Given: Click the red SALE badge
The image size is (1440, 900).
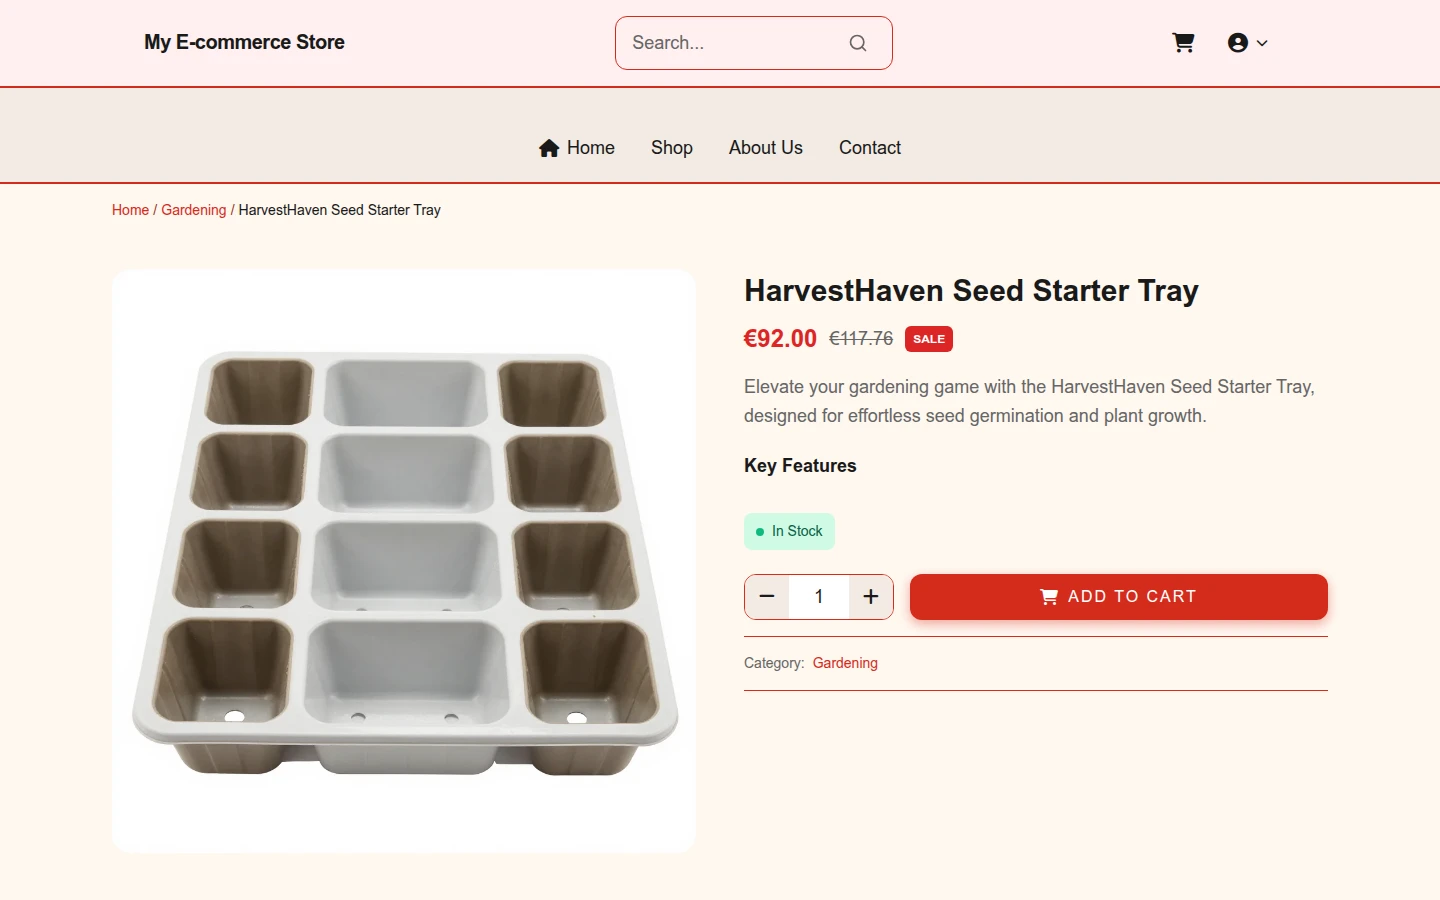Looking at the screenshot, I should (x=929, y=339).
